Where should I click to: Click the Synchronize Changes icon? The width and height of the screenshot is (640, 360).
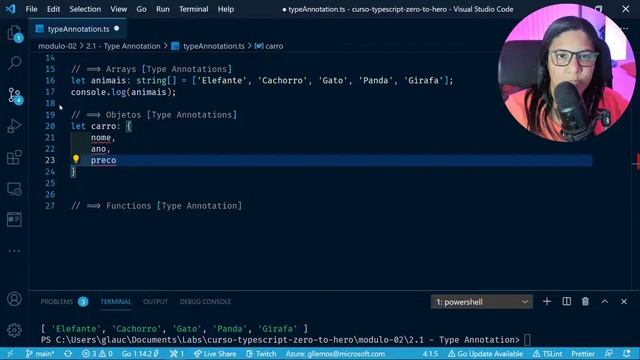point(68,354)
